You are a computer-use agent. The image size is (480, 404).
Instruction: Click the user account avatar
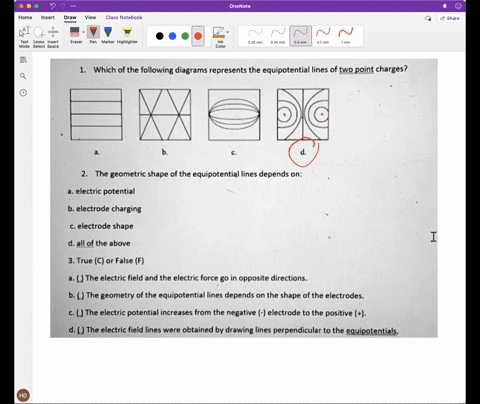click(x=23, y=395)
